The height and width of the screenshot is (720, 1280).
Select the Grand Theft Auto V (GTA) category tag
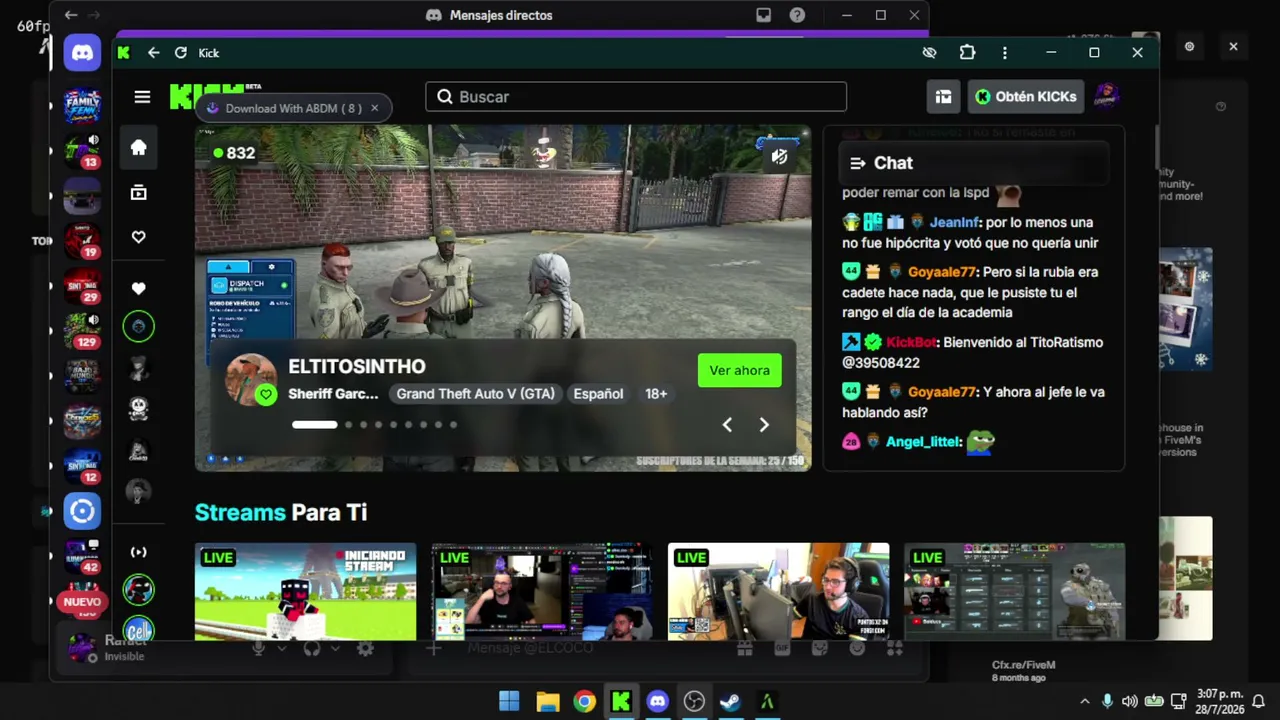pyautogui.click(x=475, y=394)
